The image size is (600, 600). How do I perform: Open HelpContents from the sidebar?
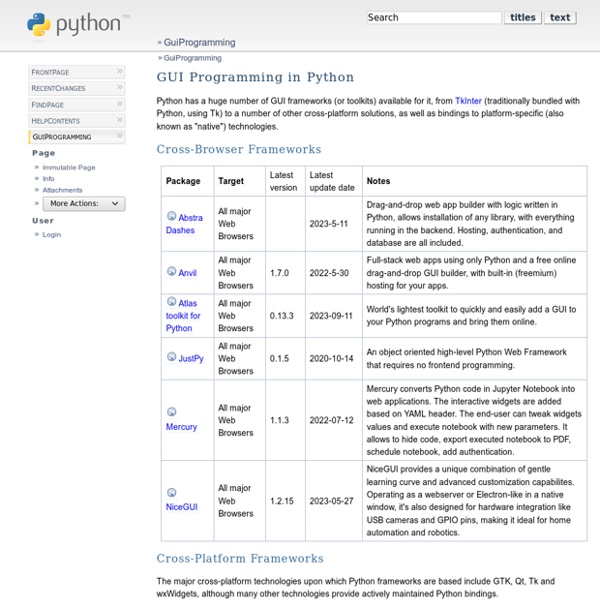point(77,121)
